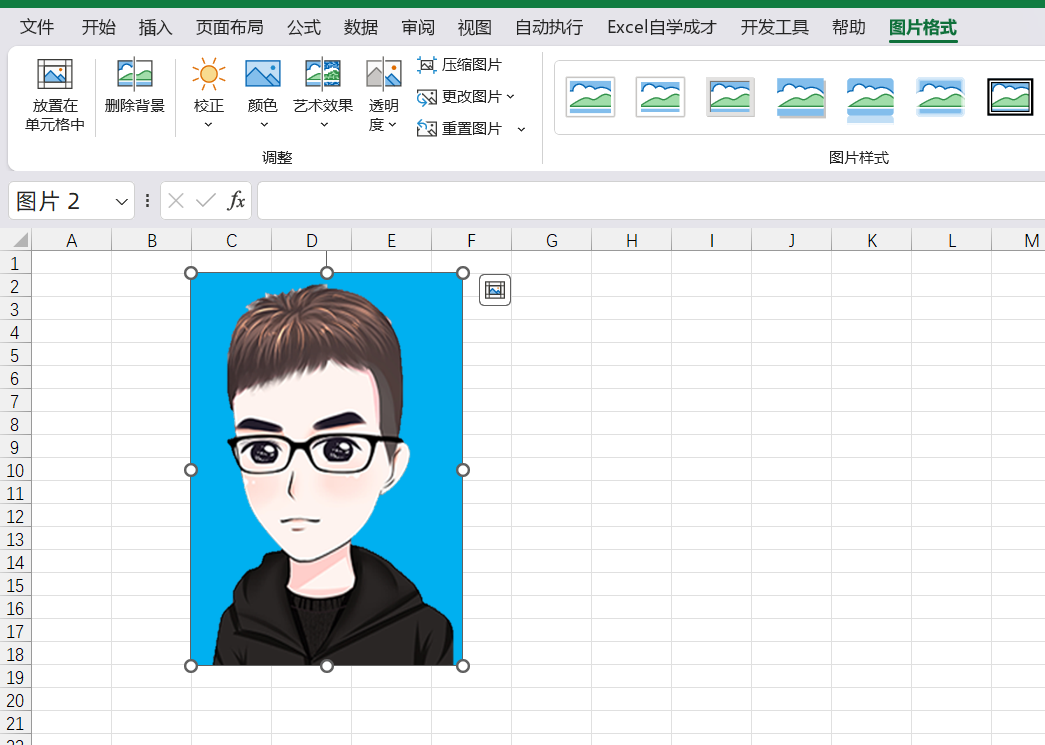Expand the Name Box dropdown arrow
Viewport: 1045px width, 745px height.
[x=121, y=201]
